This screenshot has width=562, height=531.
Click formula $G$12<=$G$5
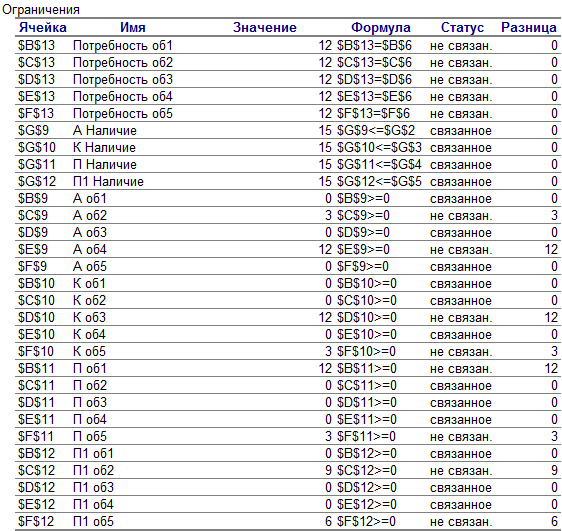point(379,181)
